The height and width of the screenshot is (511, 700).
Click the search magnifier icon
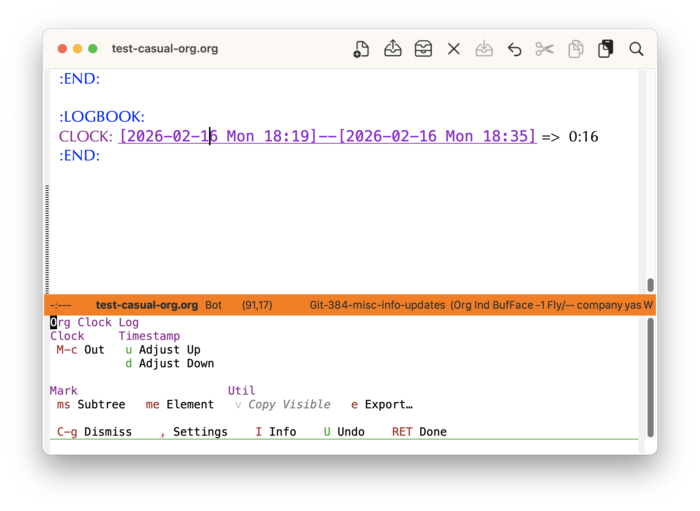[636, 49]
